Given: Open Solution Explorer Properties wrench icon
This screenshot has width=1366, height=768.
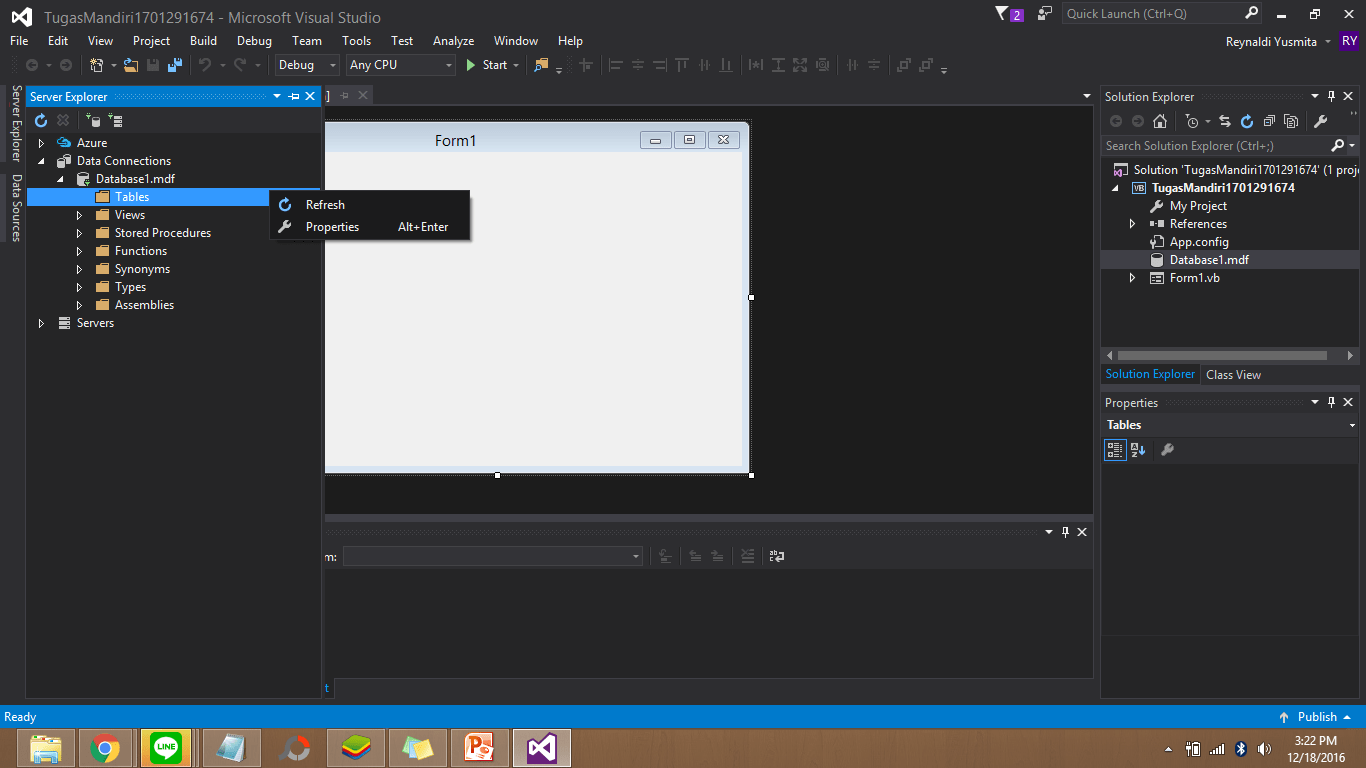Looking at the screenshot, I should click(1320, 122).
